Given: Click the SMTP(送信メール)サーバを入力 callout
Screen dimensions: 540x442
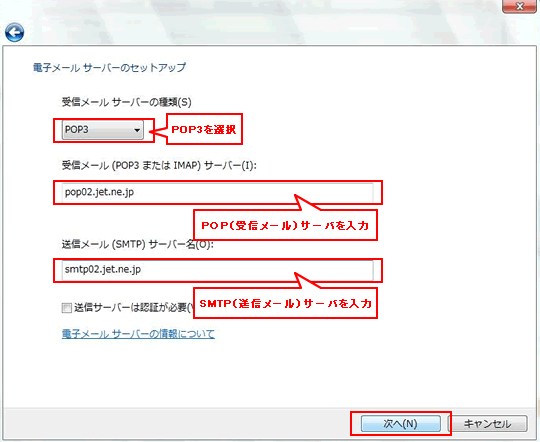Looking at the screenshot, I should tap(285, 303).
